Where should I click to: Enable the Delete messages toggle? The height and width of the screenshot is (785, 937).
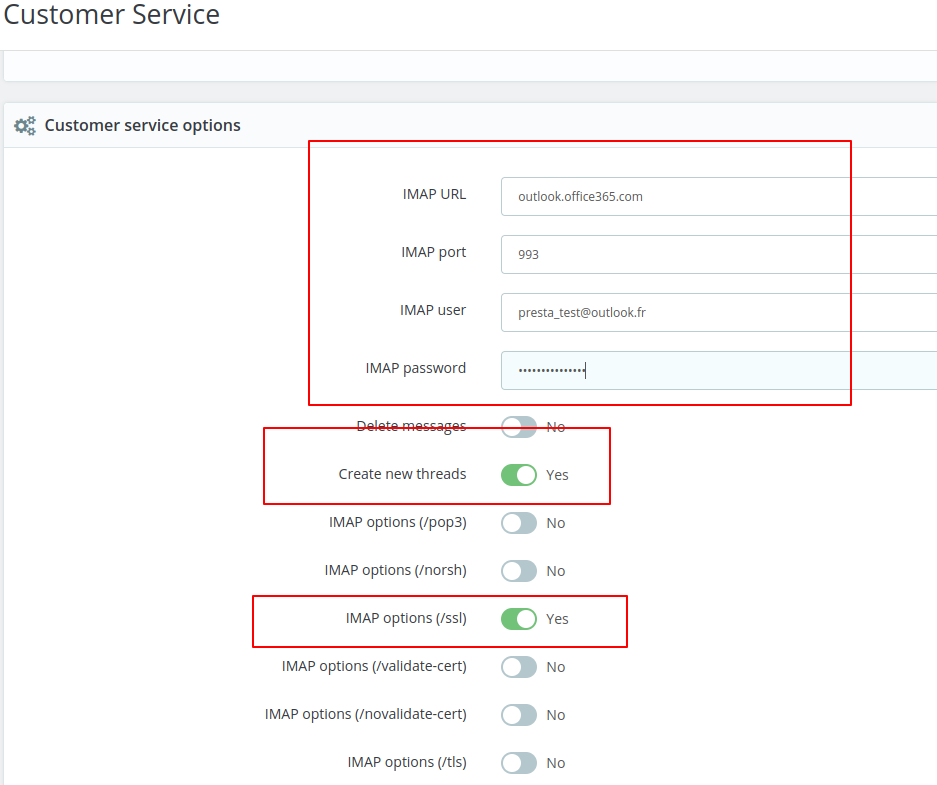(x=518, y=426)
